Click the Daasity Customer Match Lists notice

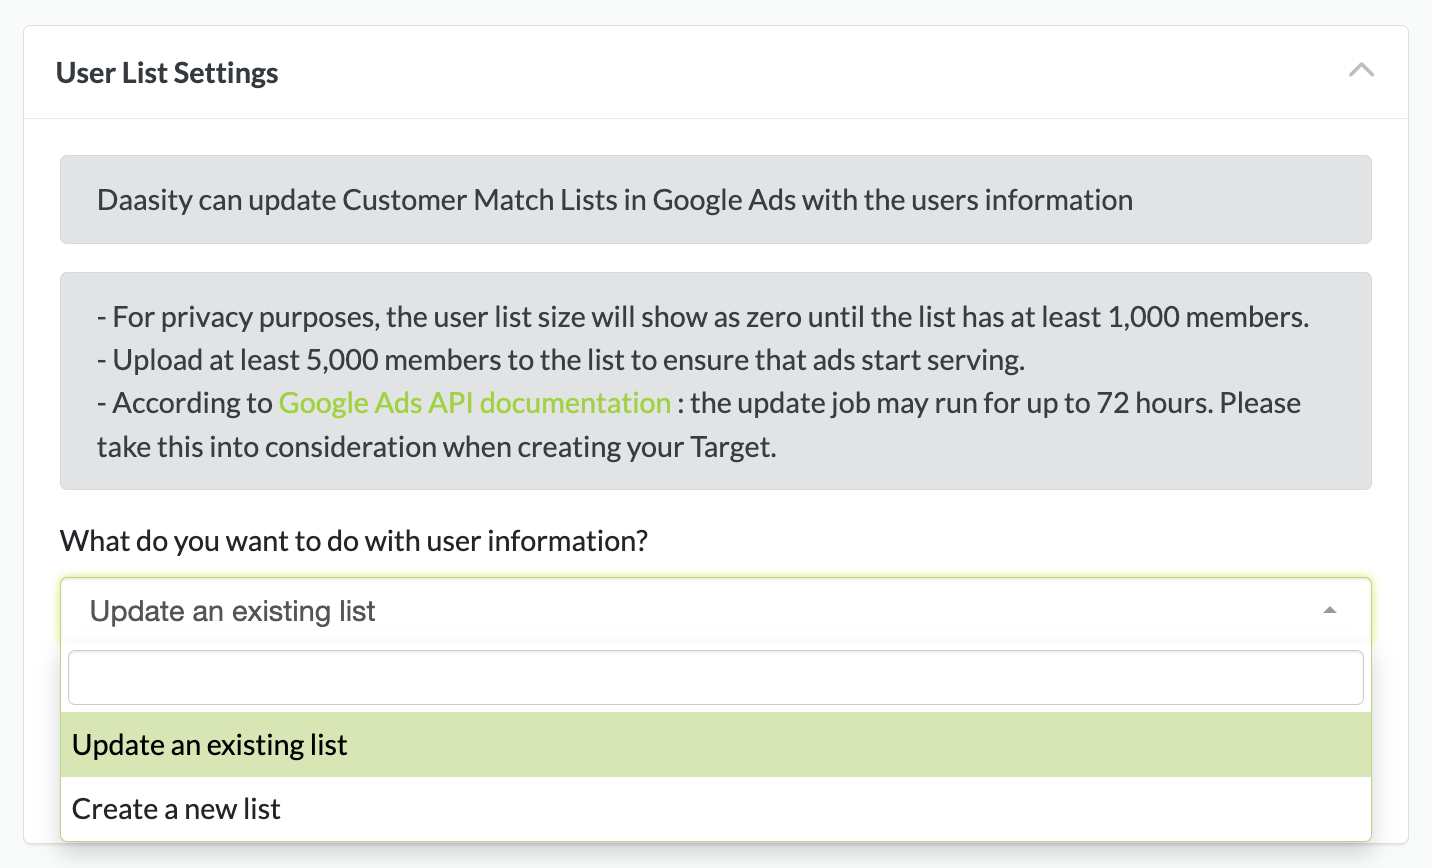tap(715, 200)
